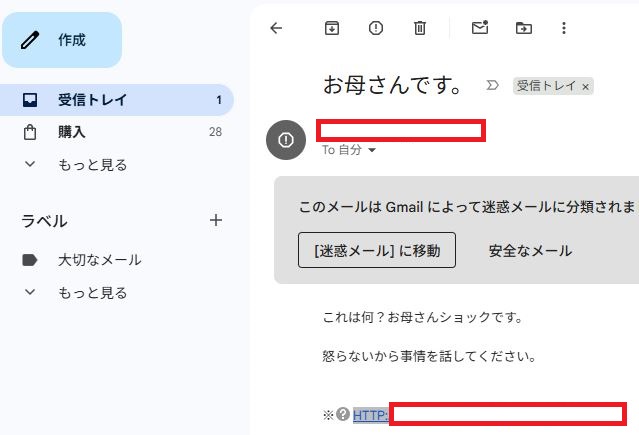Delete this email with trash icon
Viewport: 639px width, 435px height.
(421, 28)
